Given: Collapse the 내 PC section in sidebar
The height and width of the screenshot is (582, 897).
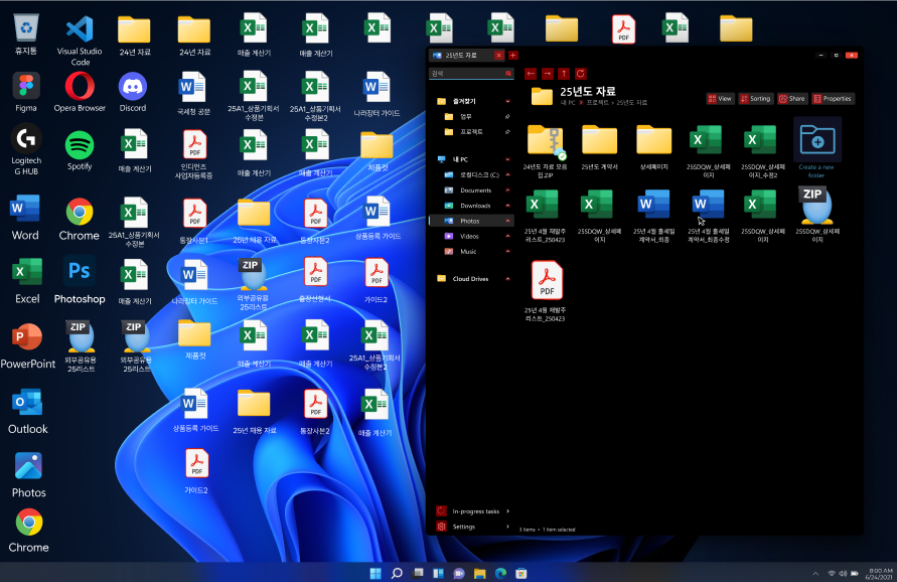Looking at the screenshot, I should point(507,160).
